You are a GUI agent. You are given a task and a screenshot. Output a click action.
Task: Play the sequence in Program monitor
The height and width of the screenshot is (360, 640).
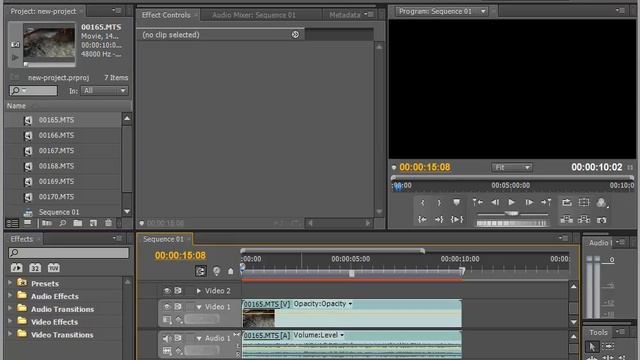(x=511, y=202)
